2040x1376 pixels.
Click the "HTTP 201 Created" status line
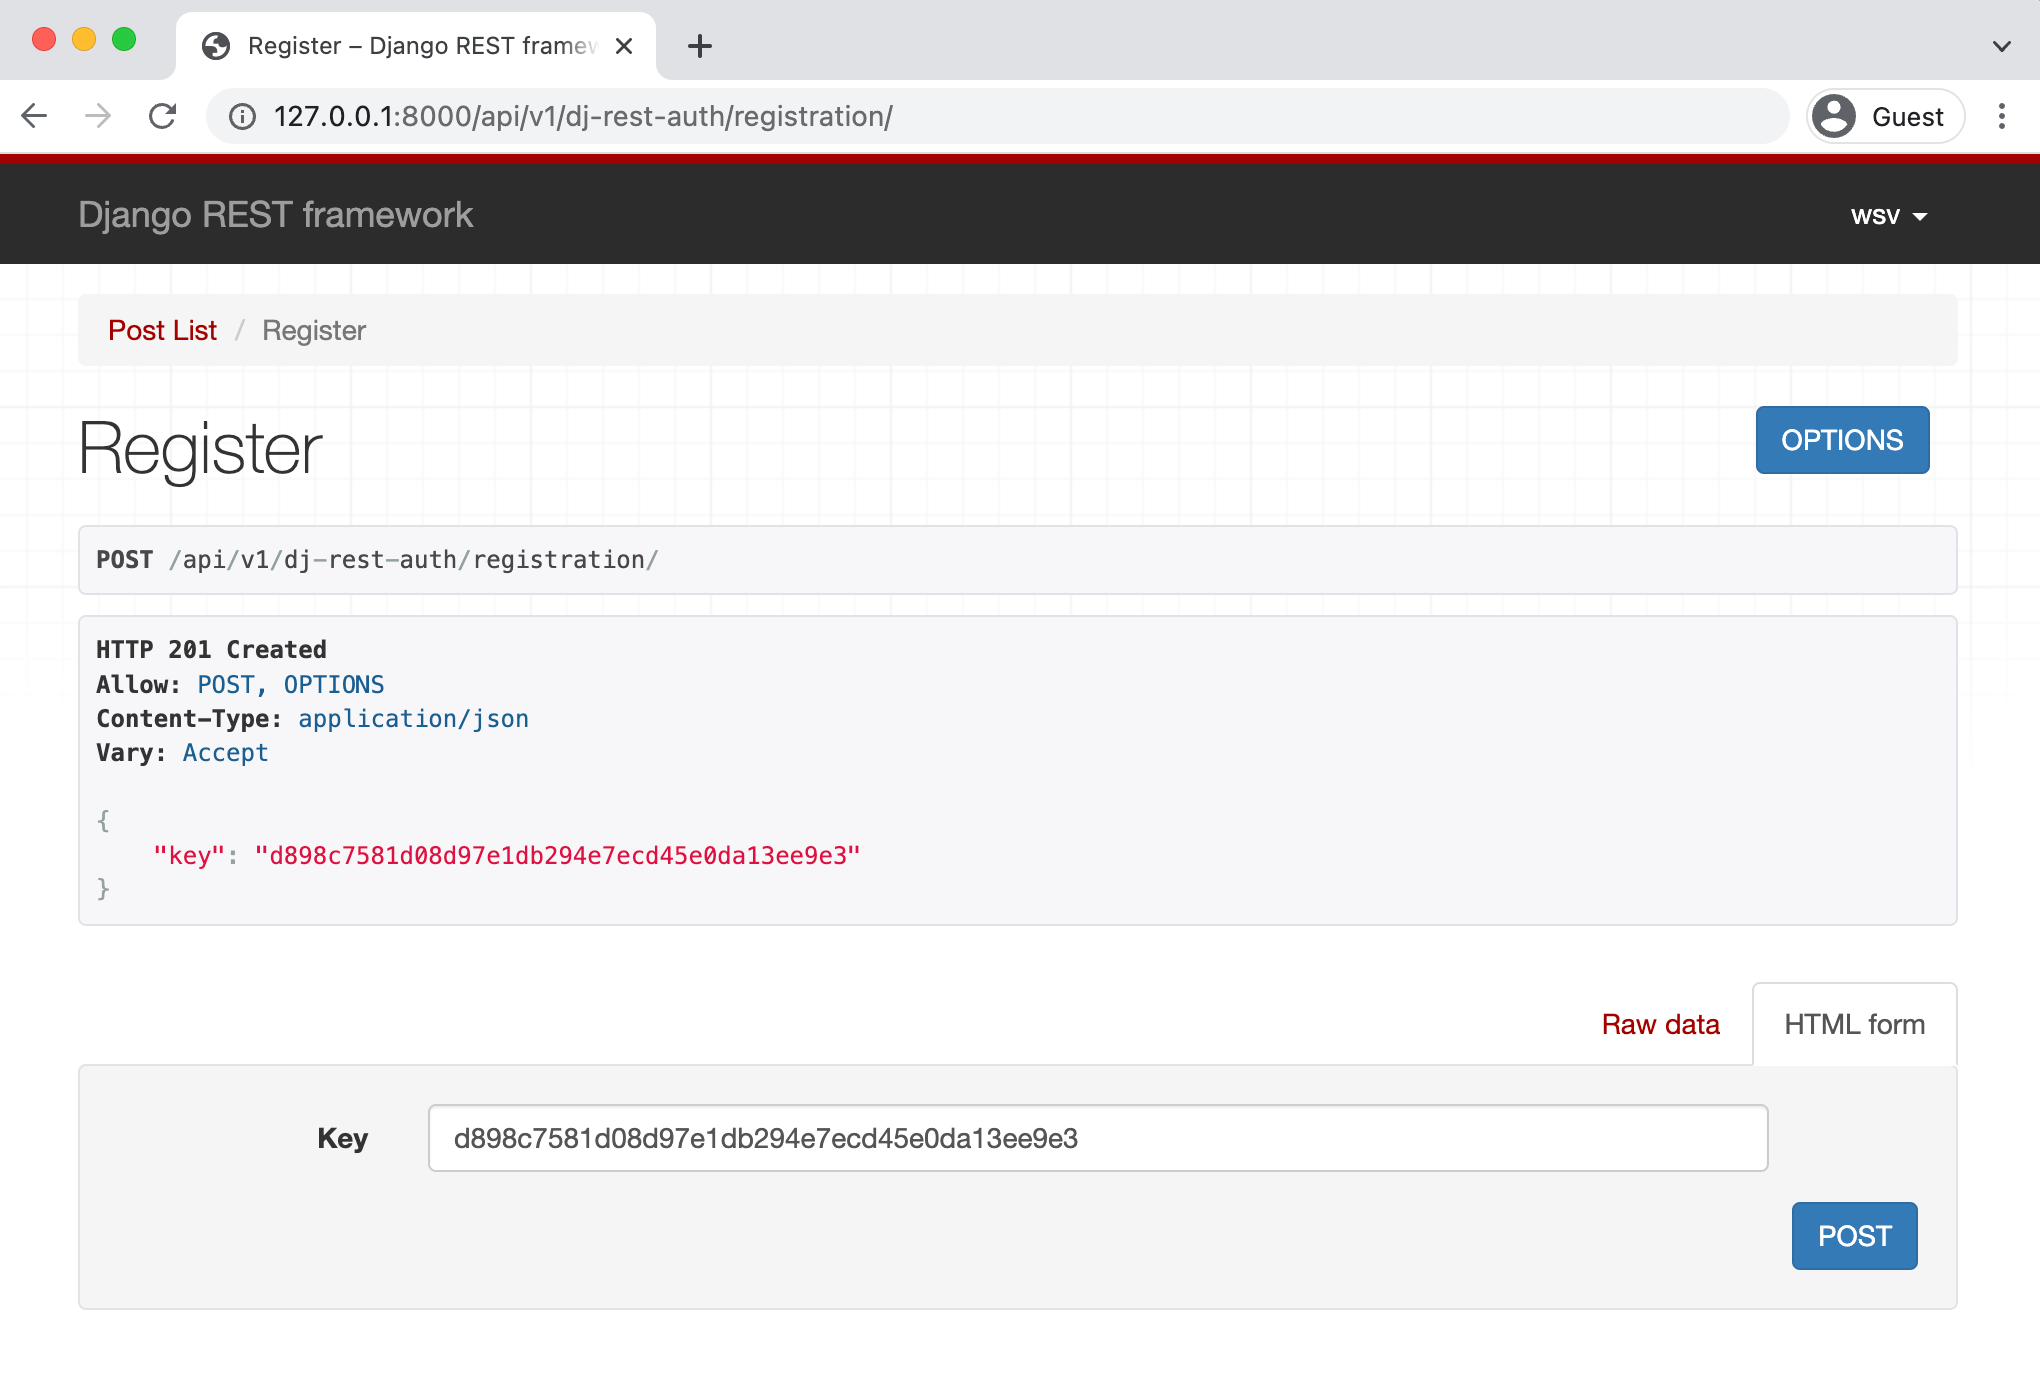(211, 650)
